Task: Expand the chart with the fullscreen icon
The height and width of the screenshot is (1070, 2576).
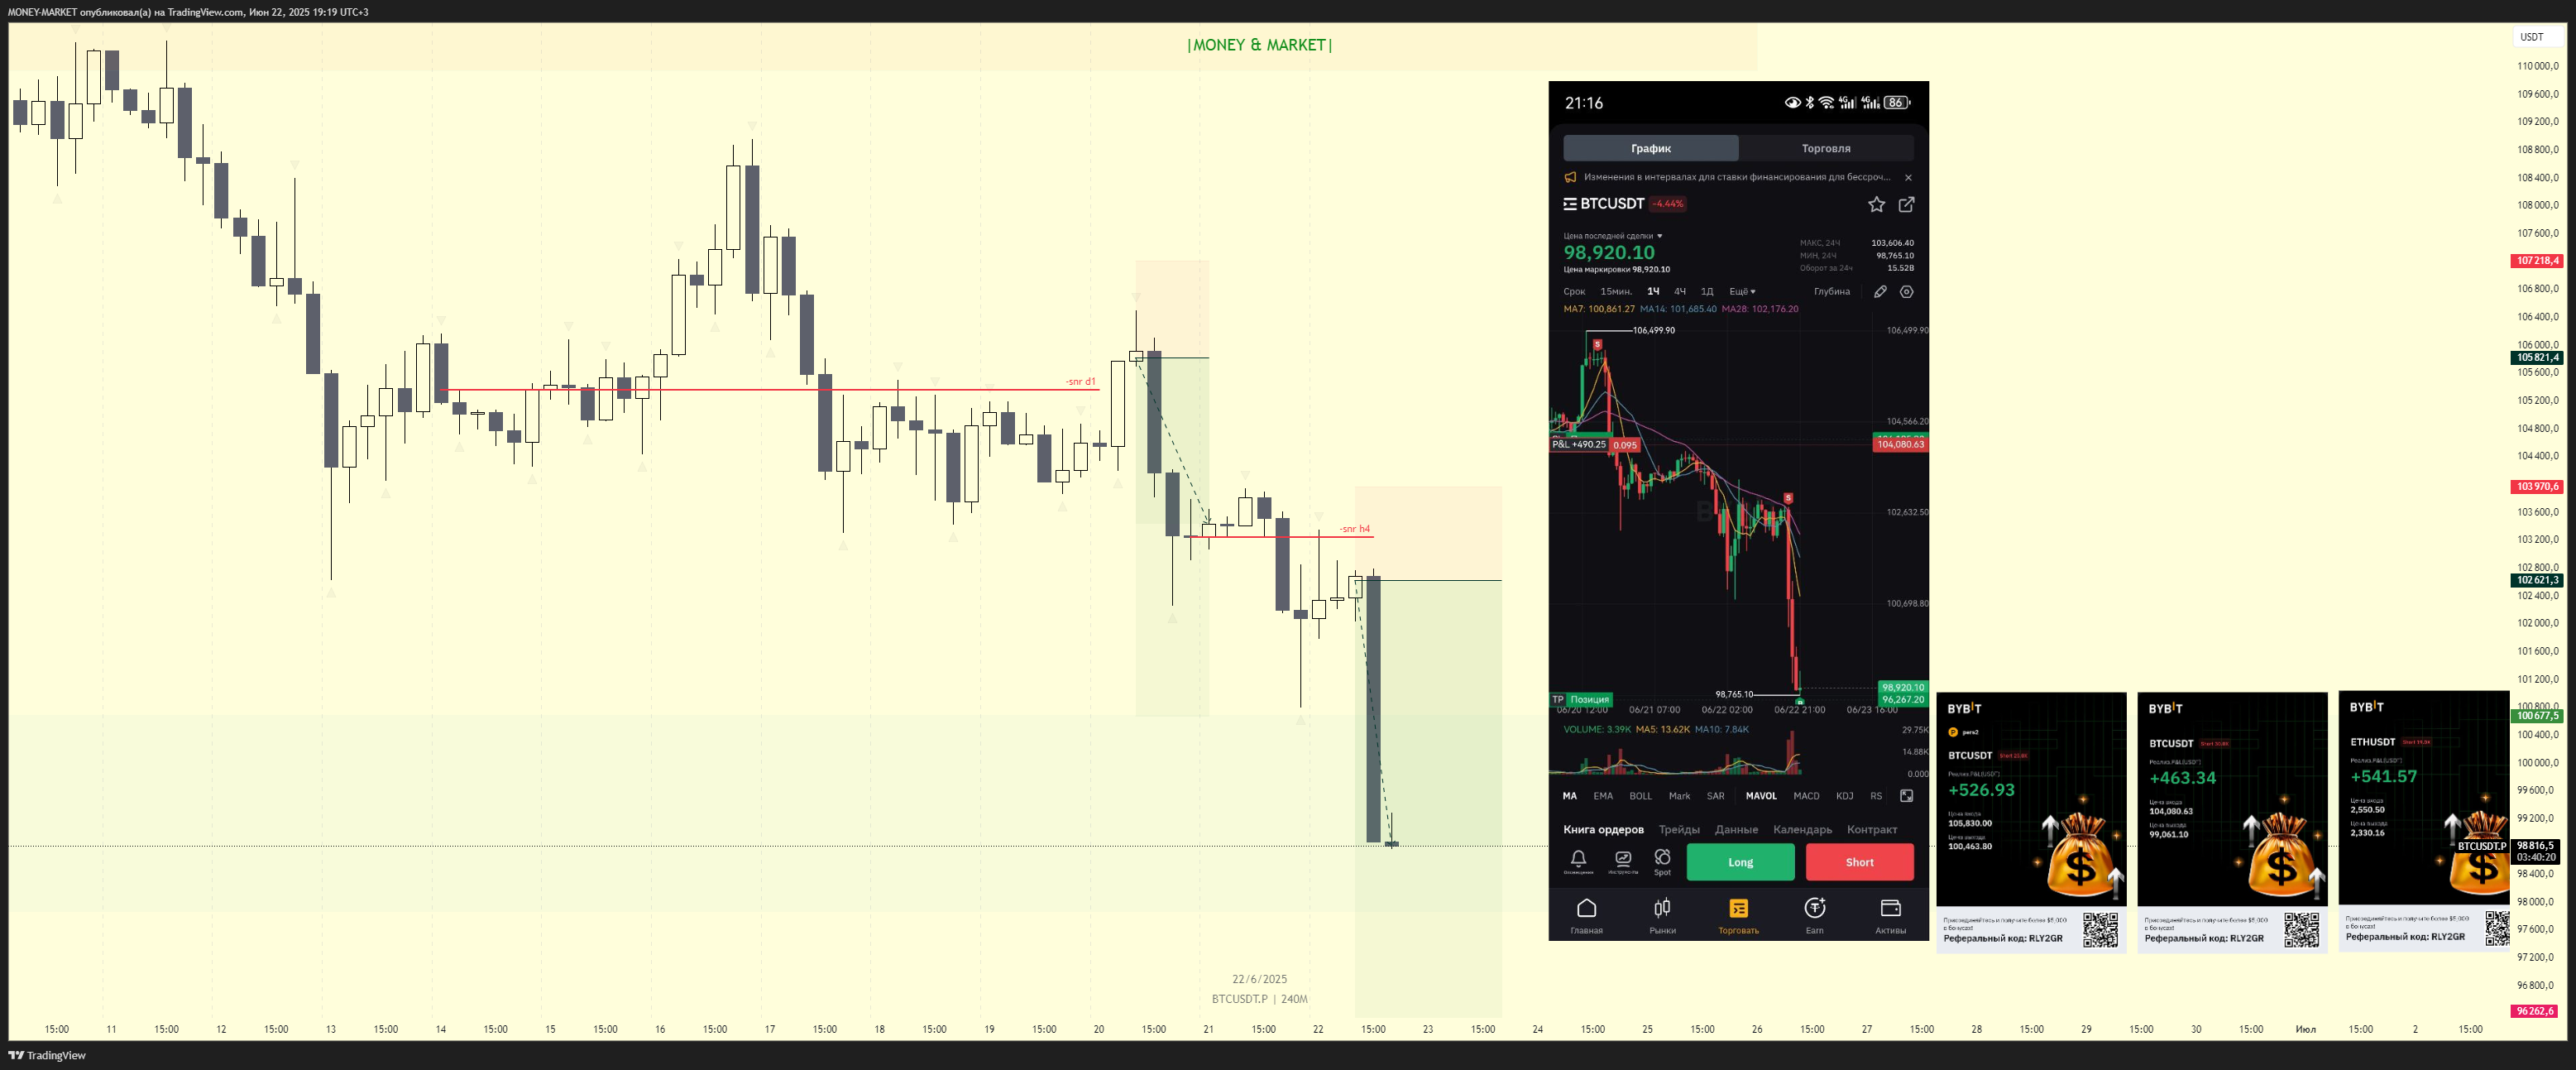Action: pos(1907,796)
